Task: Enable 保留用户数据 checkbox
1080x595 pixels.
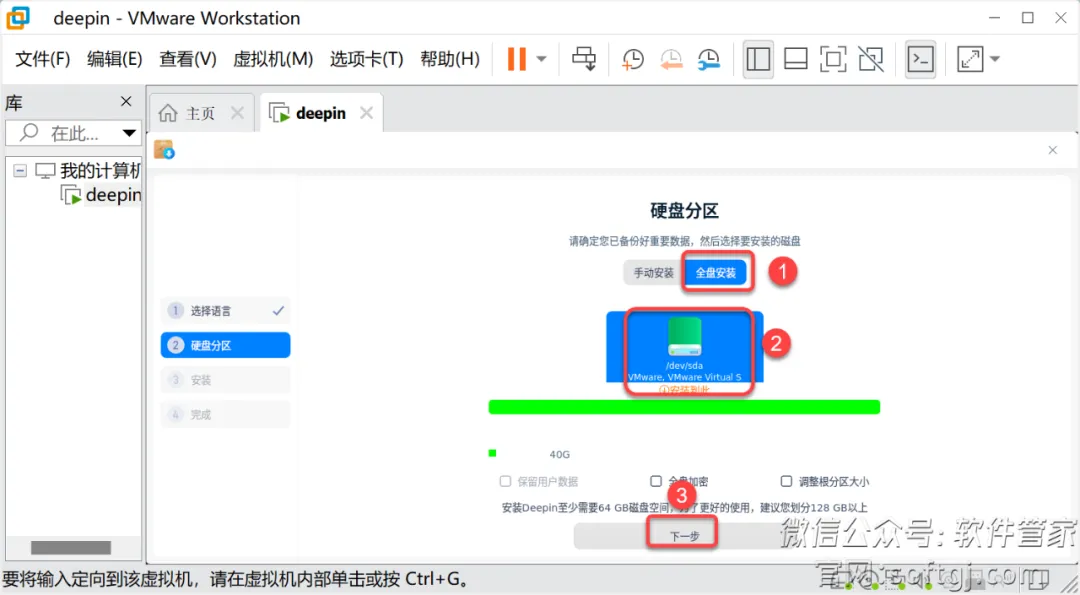Action: point(506,481)
